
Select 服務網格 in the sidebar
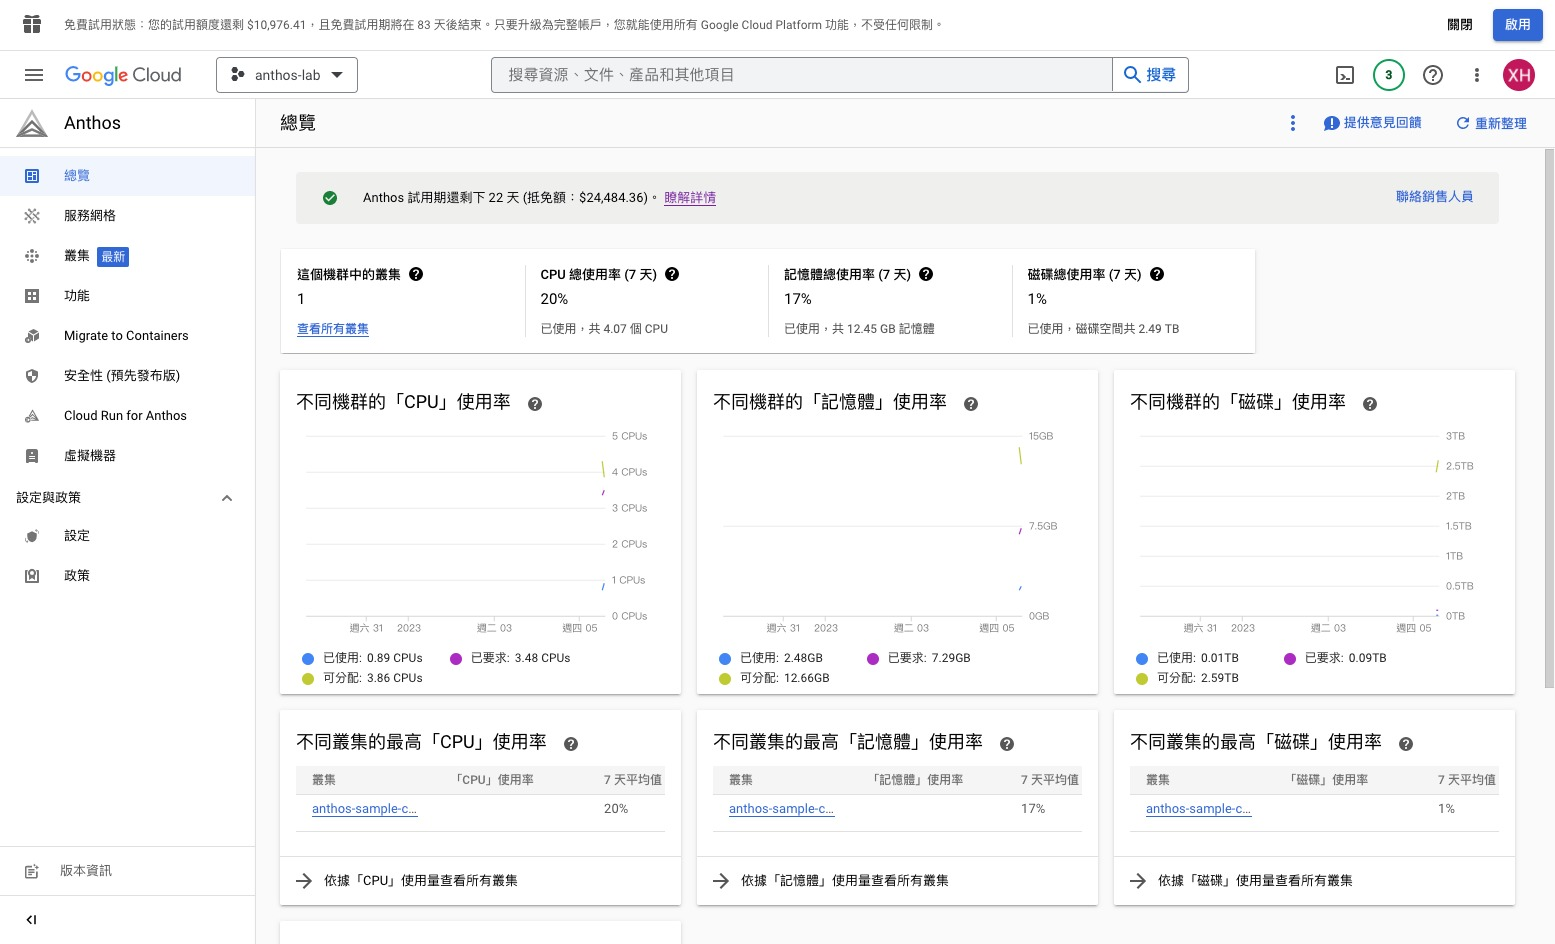pos(90,216)
